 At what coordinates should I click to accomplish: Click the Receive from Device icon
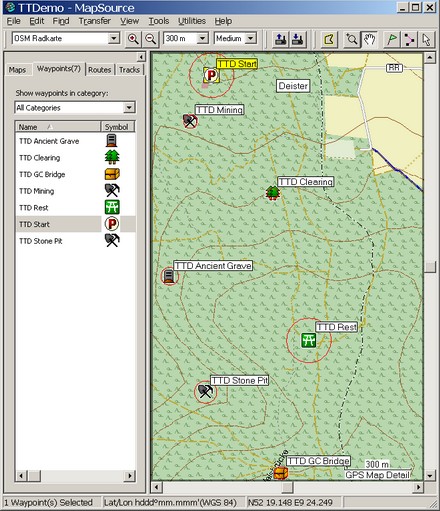(x=297, y=39)
